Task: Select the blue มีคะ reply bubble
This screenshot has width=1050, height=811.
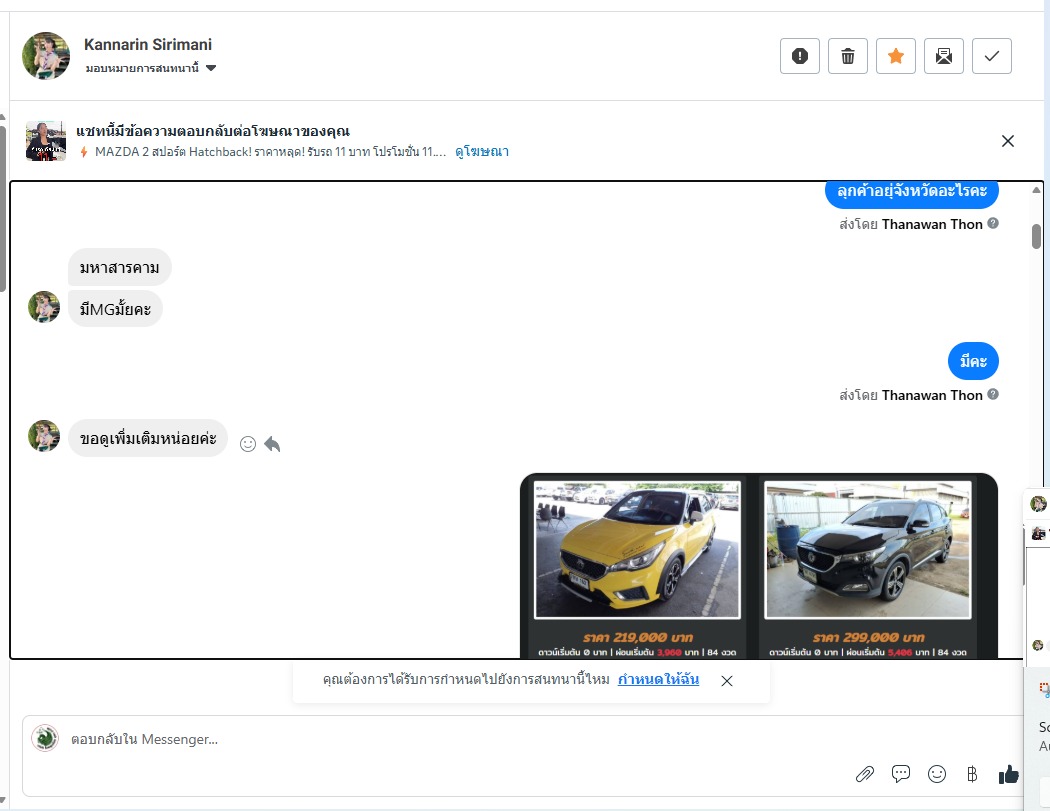Action: [x=973, y=361]
